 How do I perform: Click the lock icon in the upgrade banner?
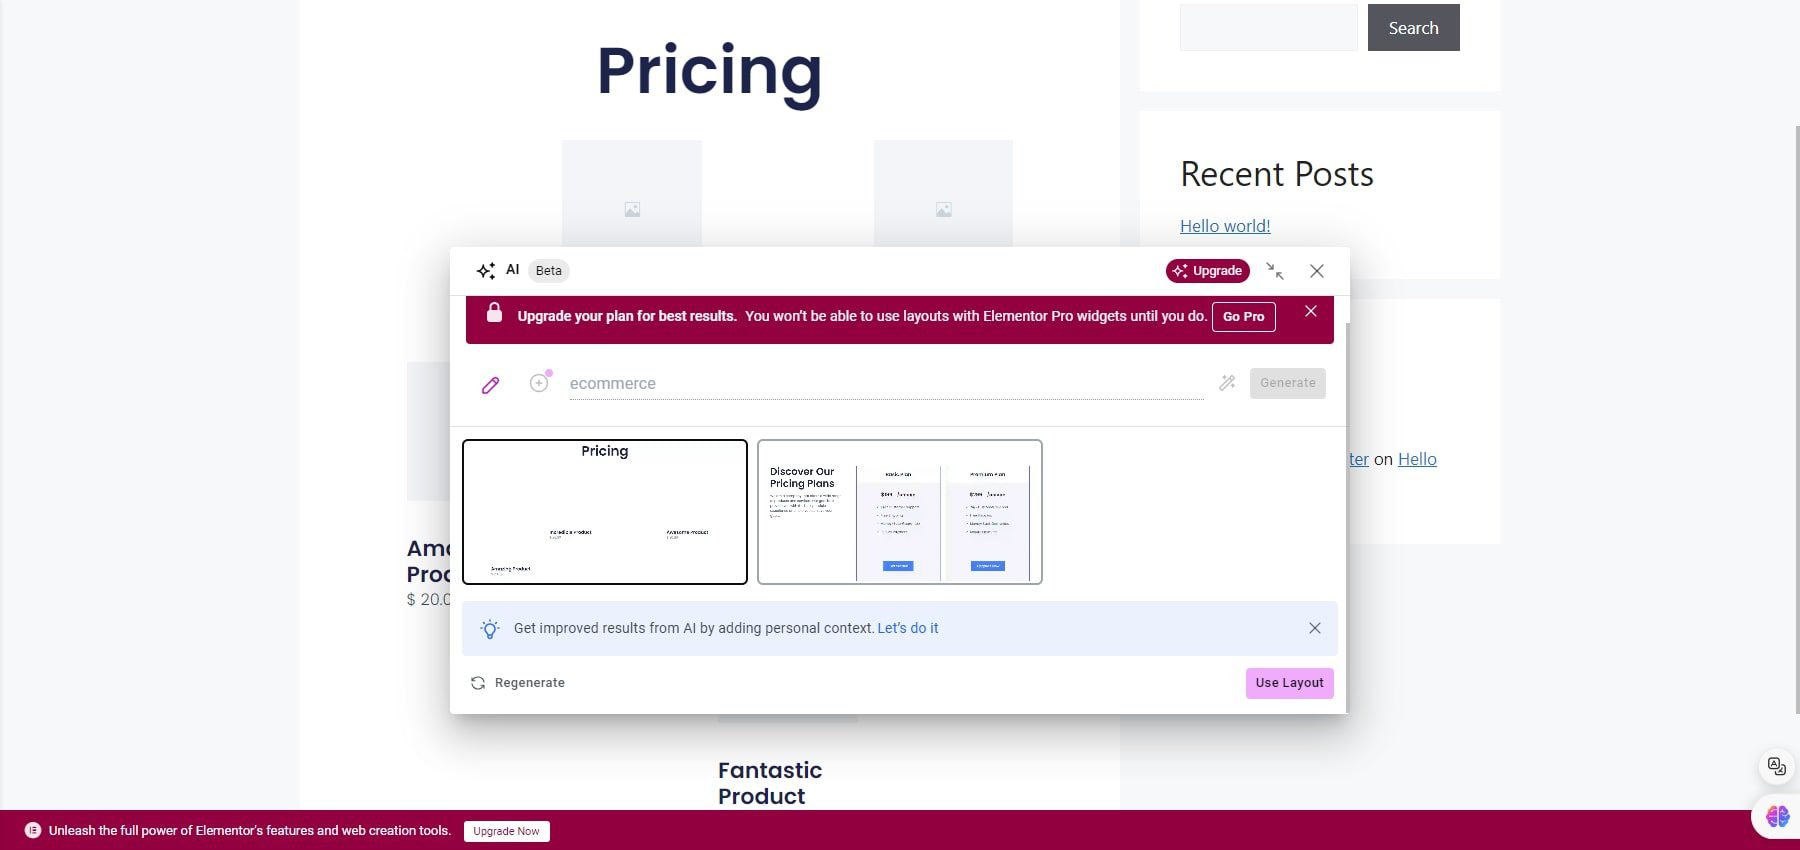(x=494, y=313)
